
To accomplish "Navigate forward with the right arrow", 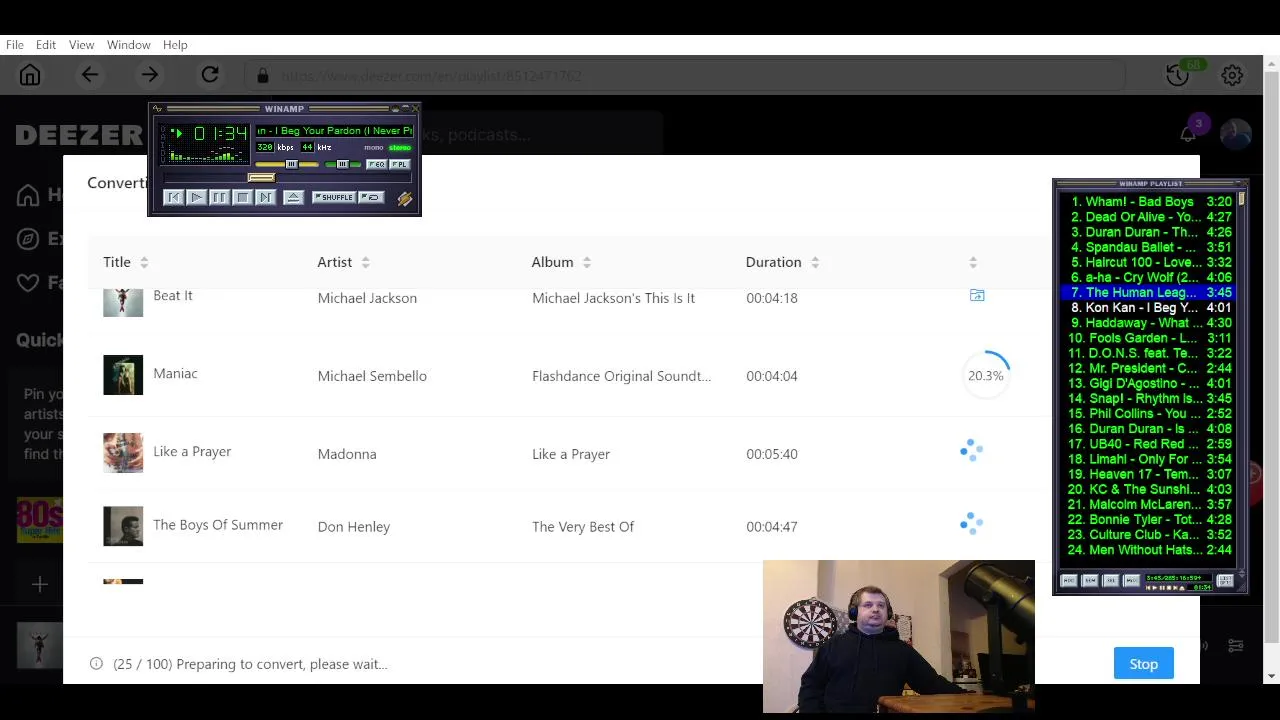I will point(149,75).
